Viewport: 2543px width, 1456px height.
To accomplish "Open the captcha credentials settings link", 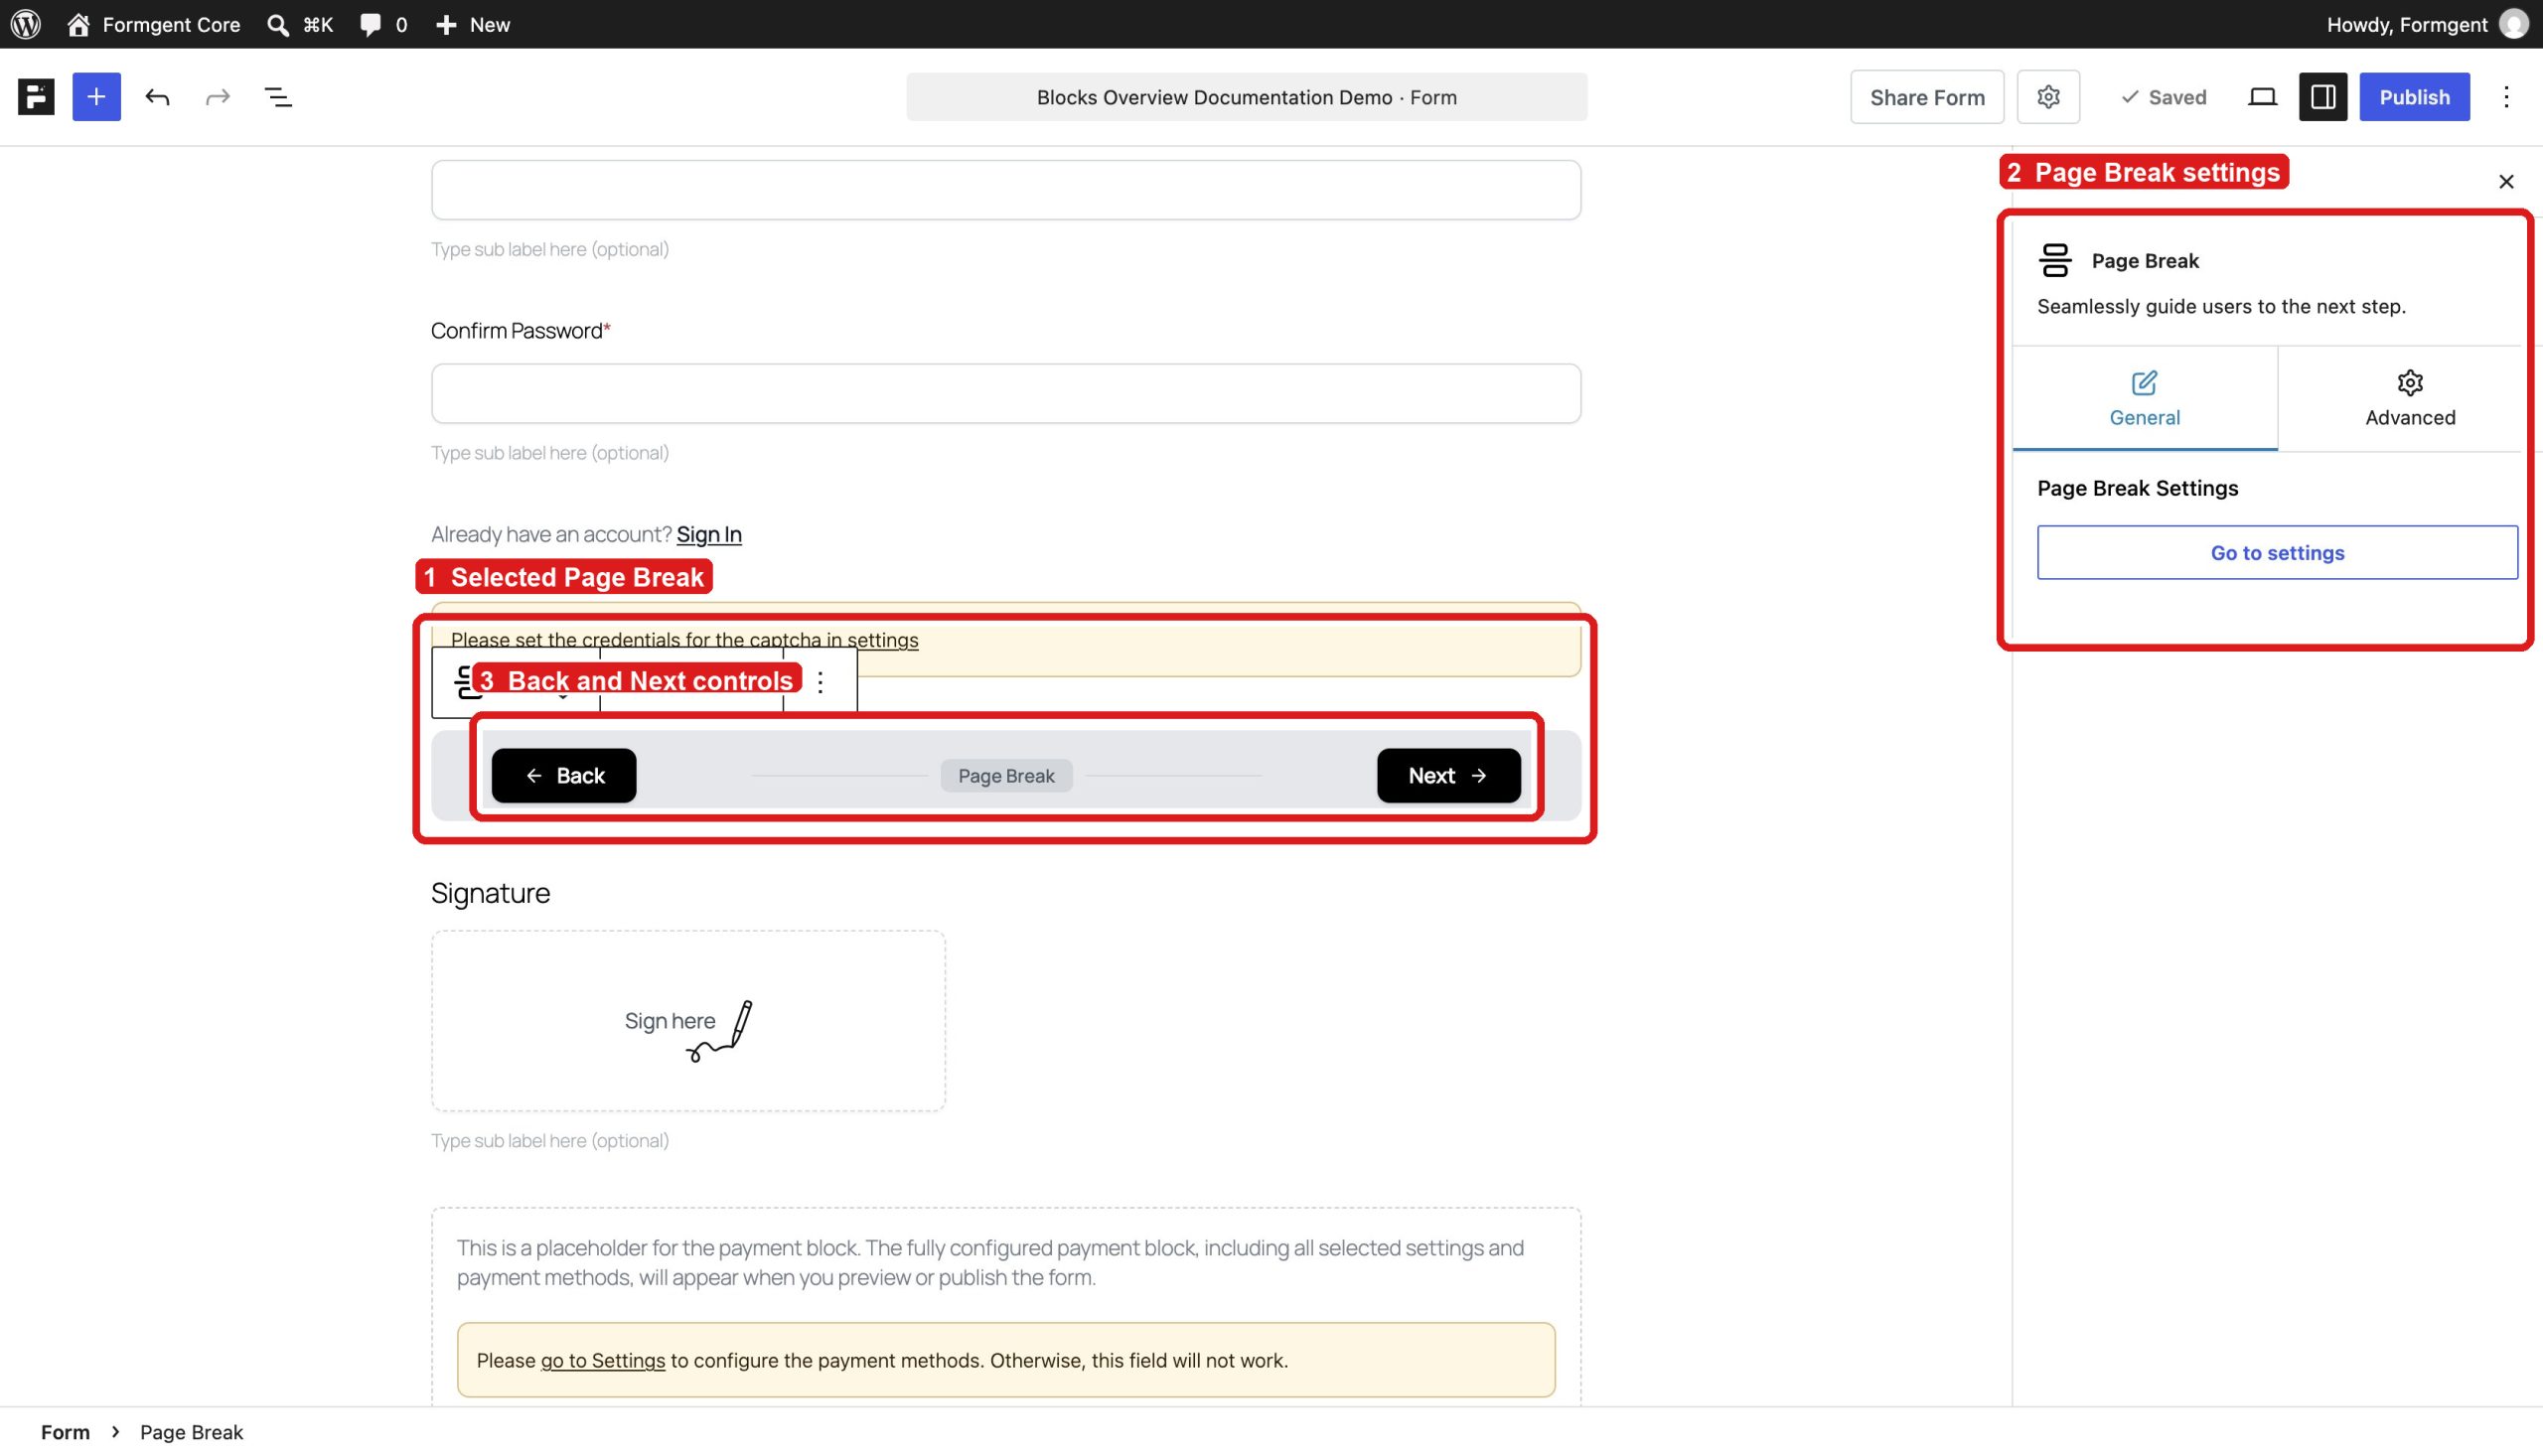I will coord(882,640).
